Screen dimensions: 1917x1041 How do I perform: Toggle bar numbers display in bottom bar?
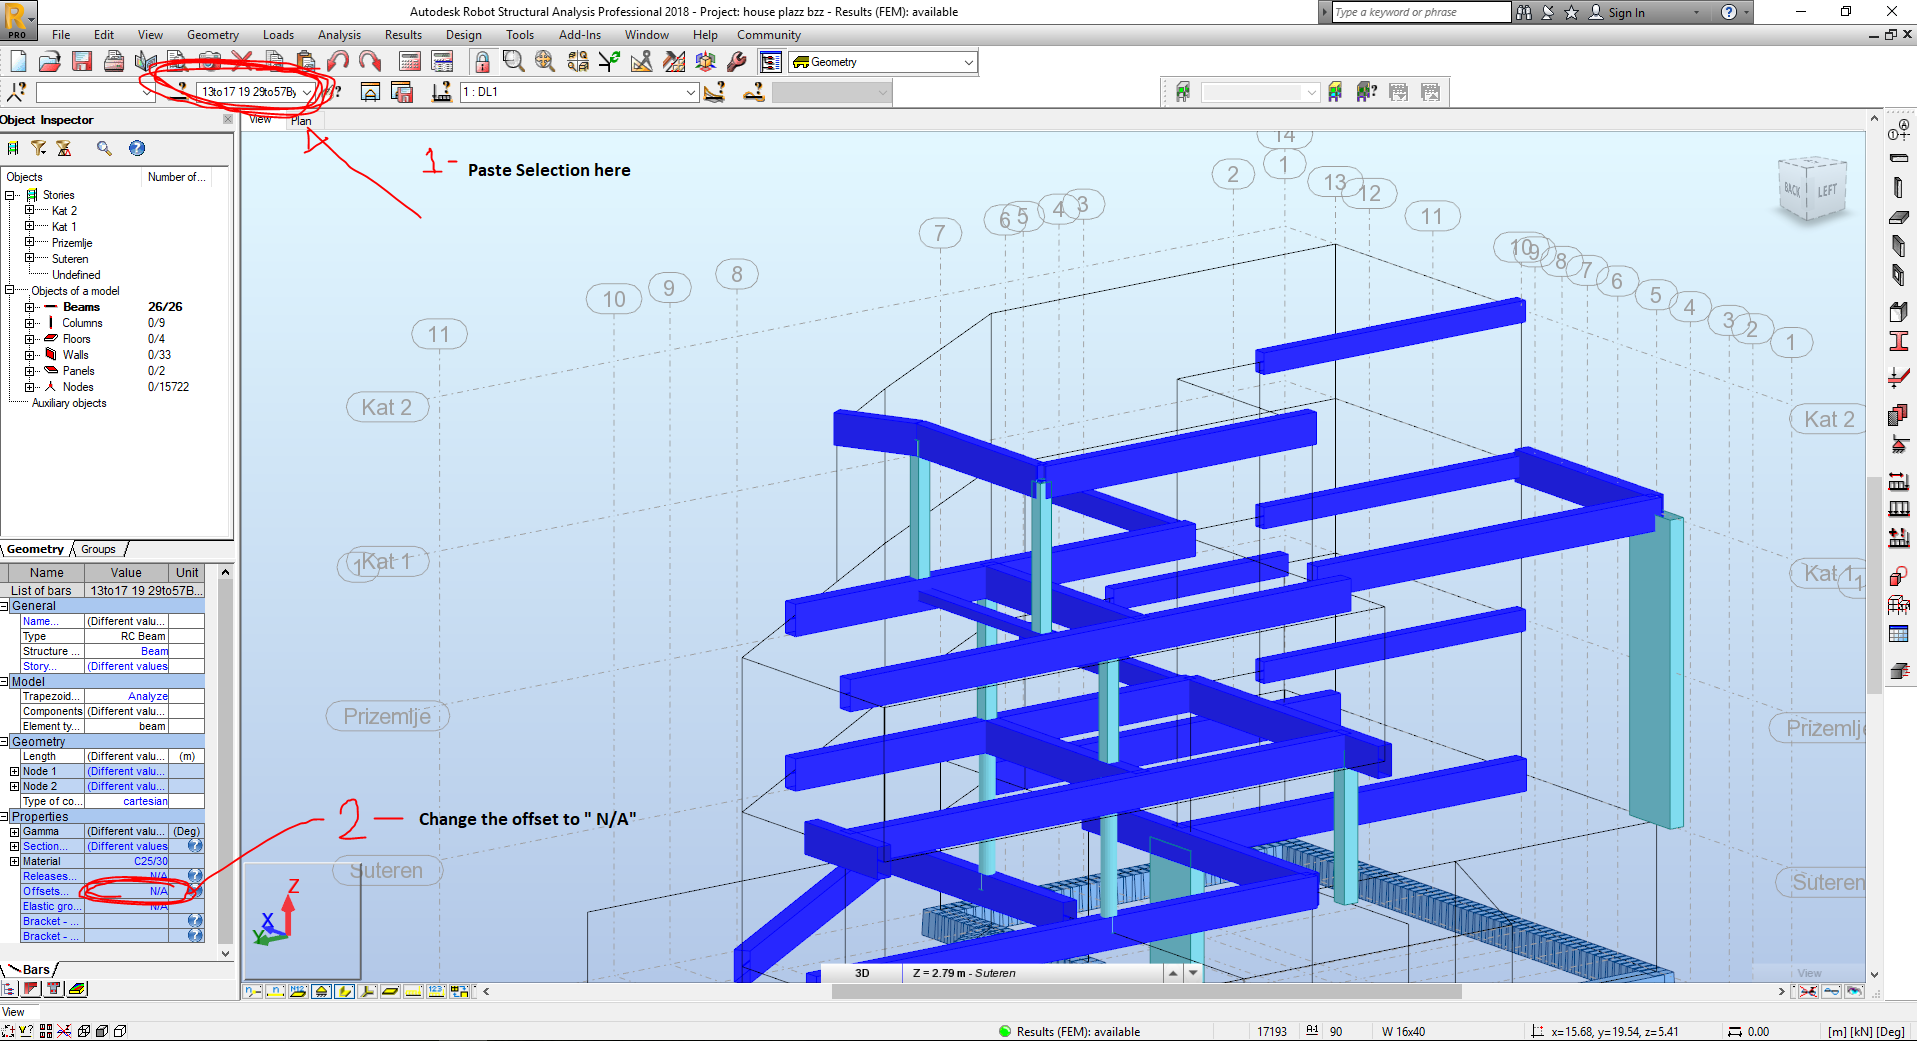tap(276, 990)
